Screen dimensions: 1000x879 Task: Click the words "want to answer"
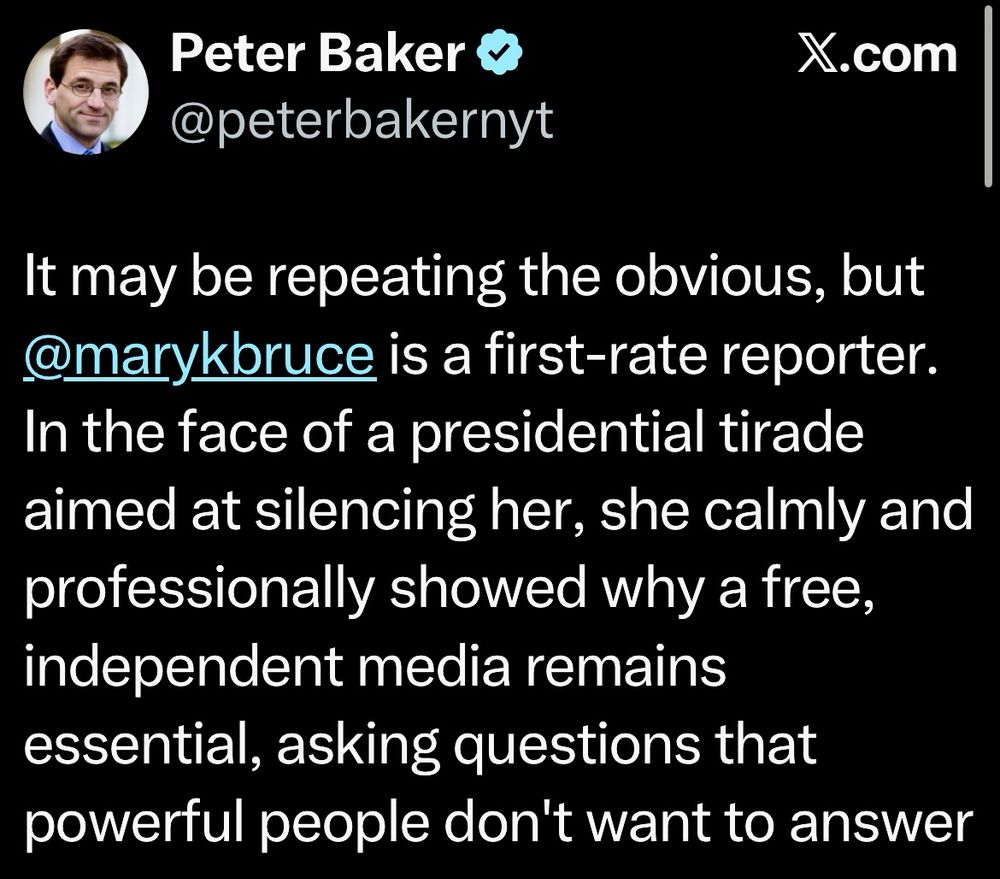(x=779, y=824)
